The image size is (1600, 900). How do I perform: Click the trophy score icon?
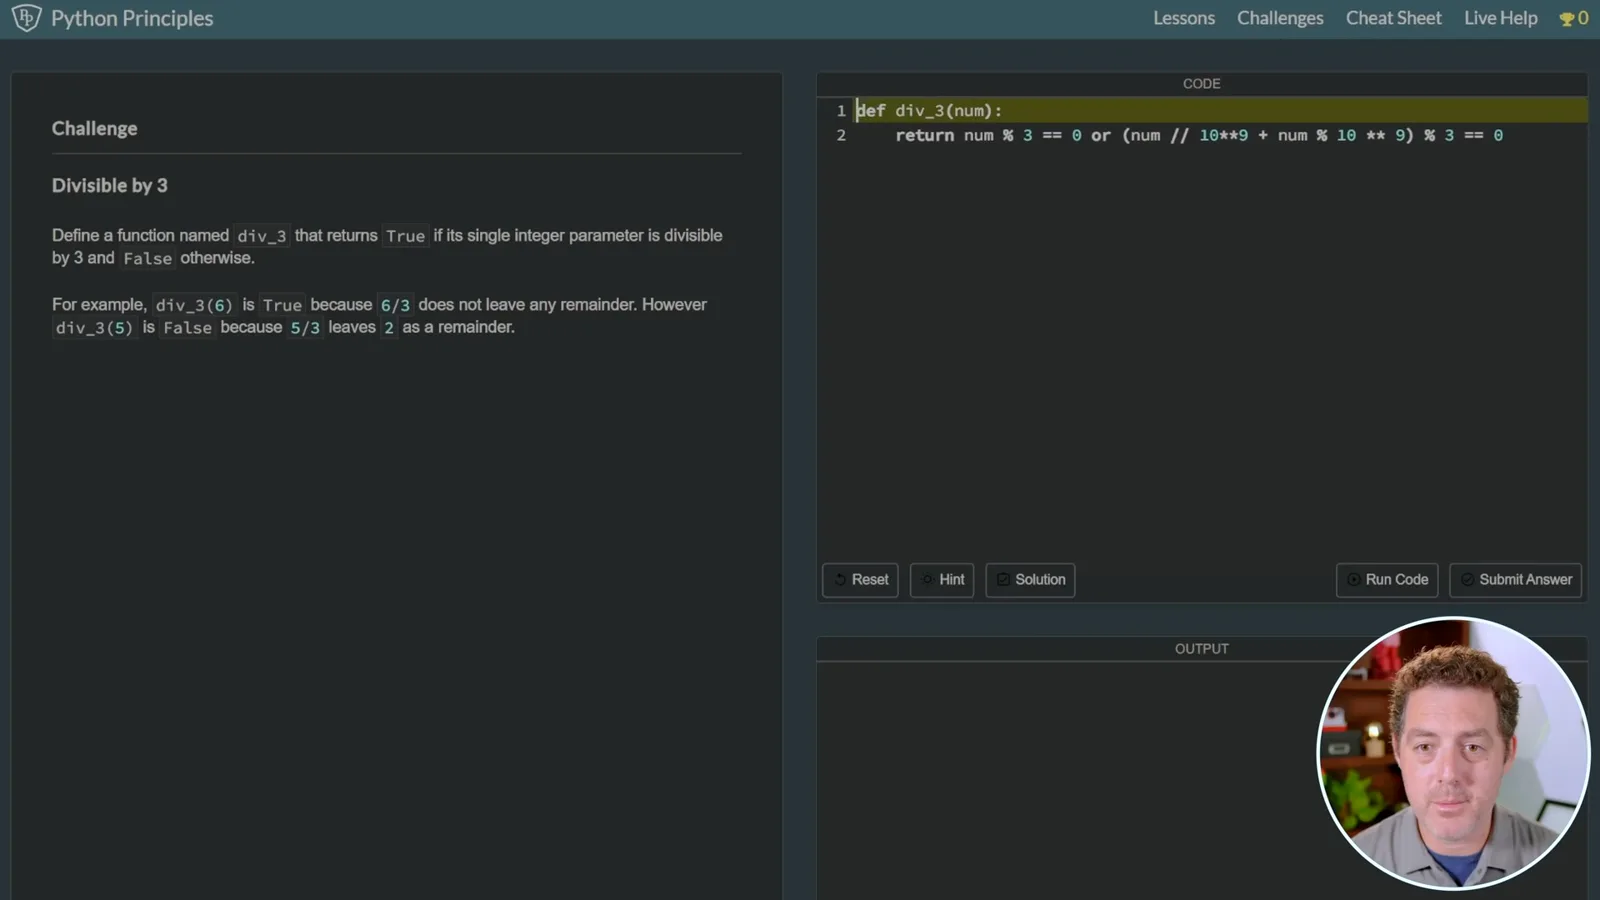(1566, 19)
